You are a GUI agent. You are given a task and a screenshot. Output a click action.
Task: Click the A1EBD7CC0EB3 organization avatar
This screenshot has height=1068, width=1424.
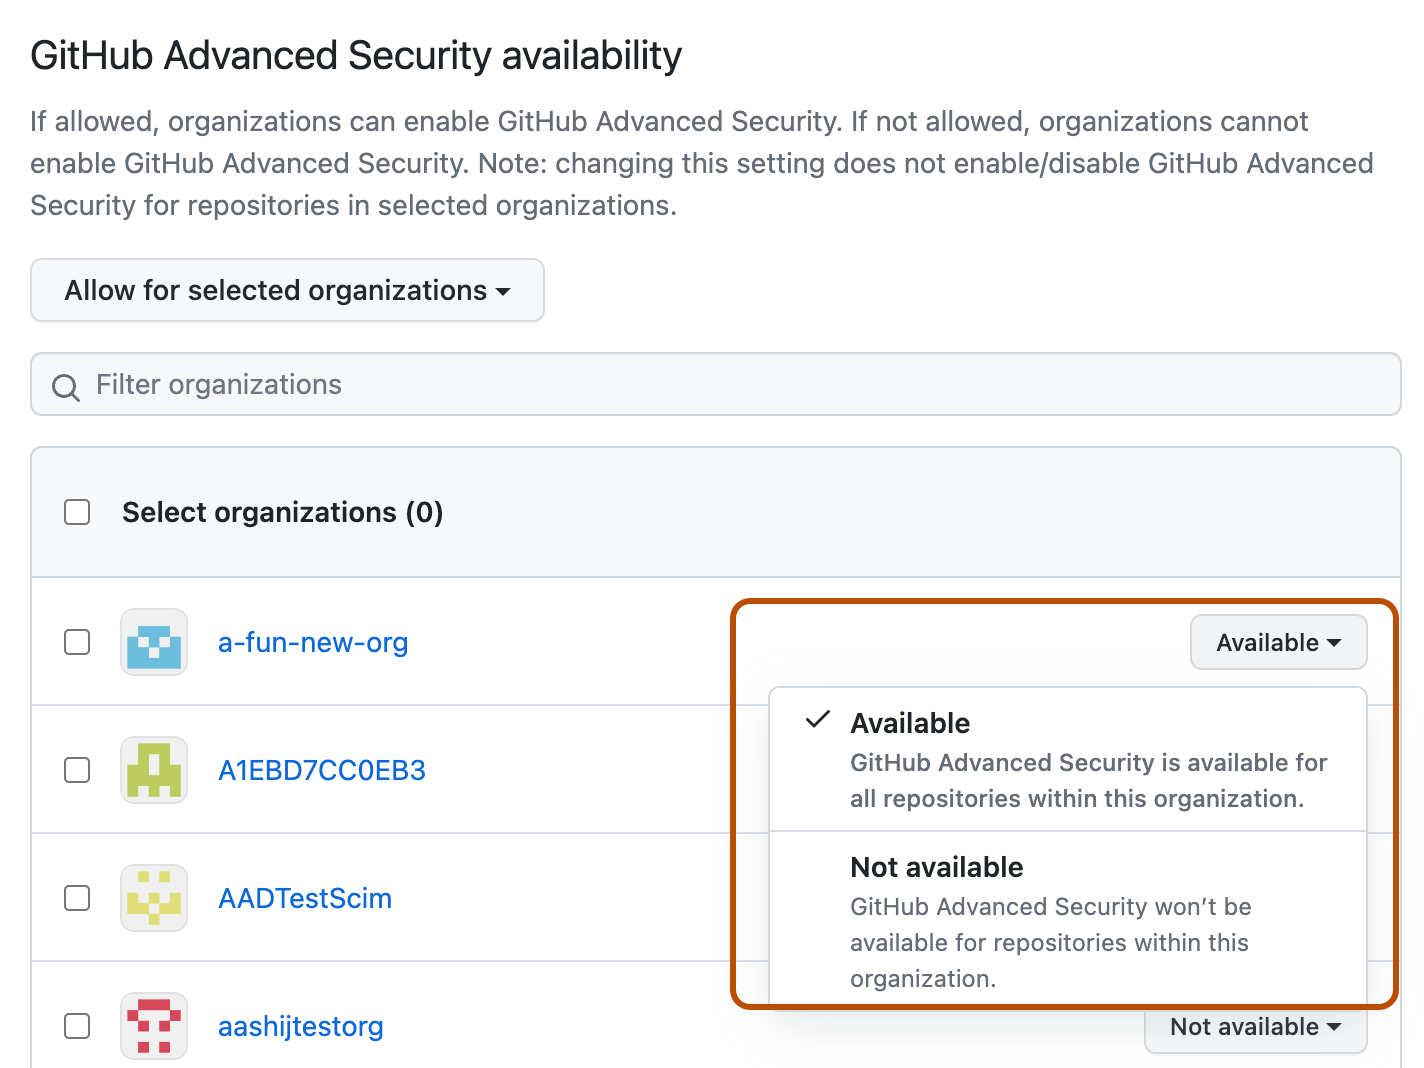[154, 770]
